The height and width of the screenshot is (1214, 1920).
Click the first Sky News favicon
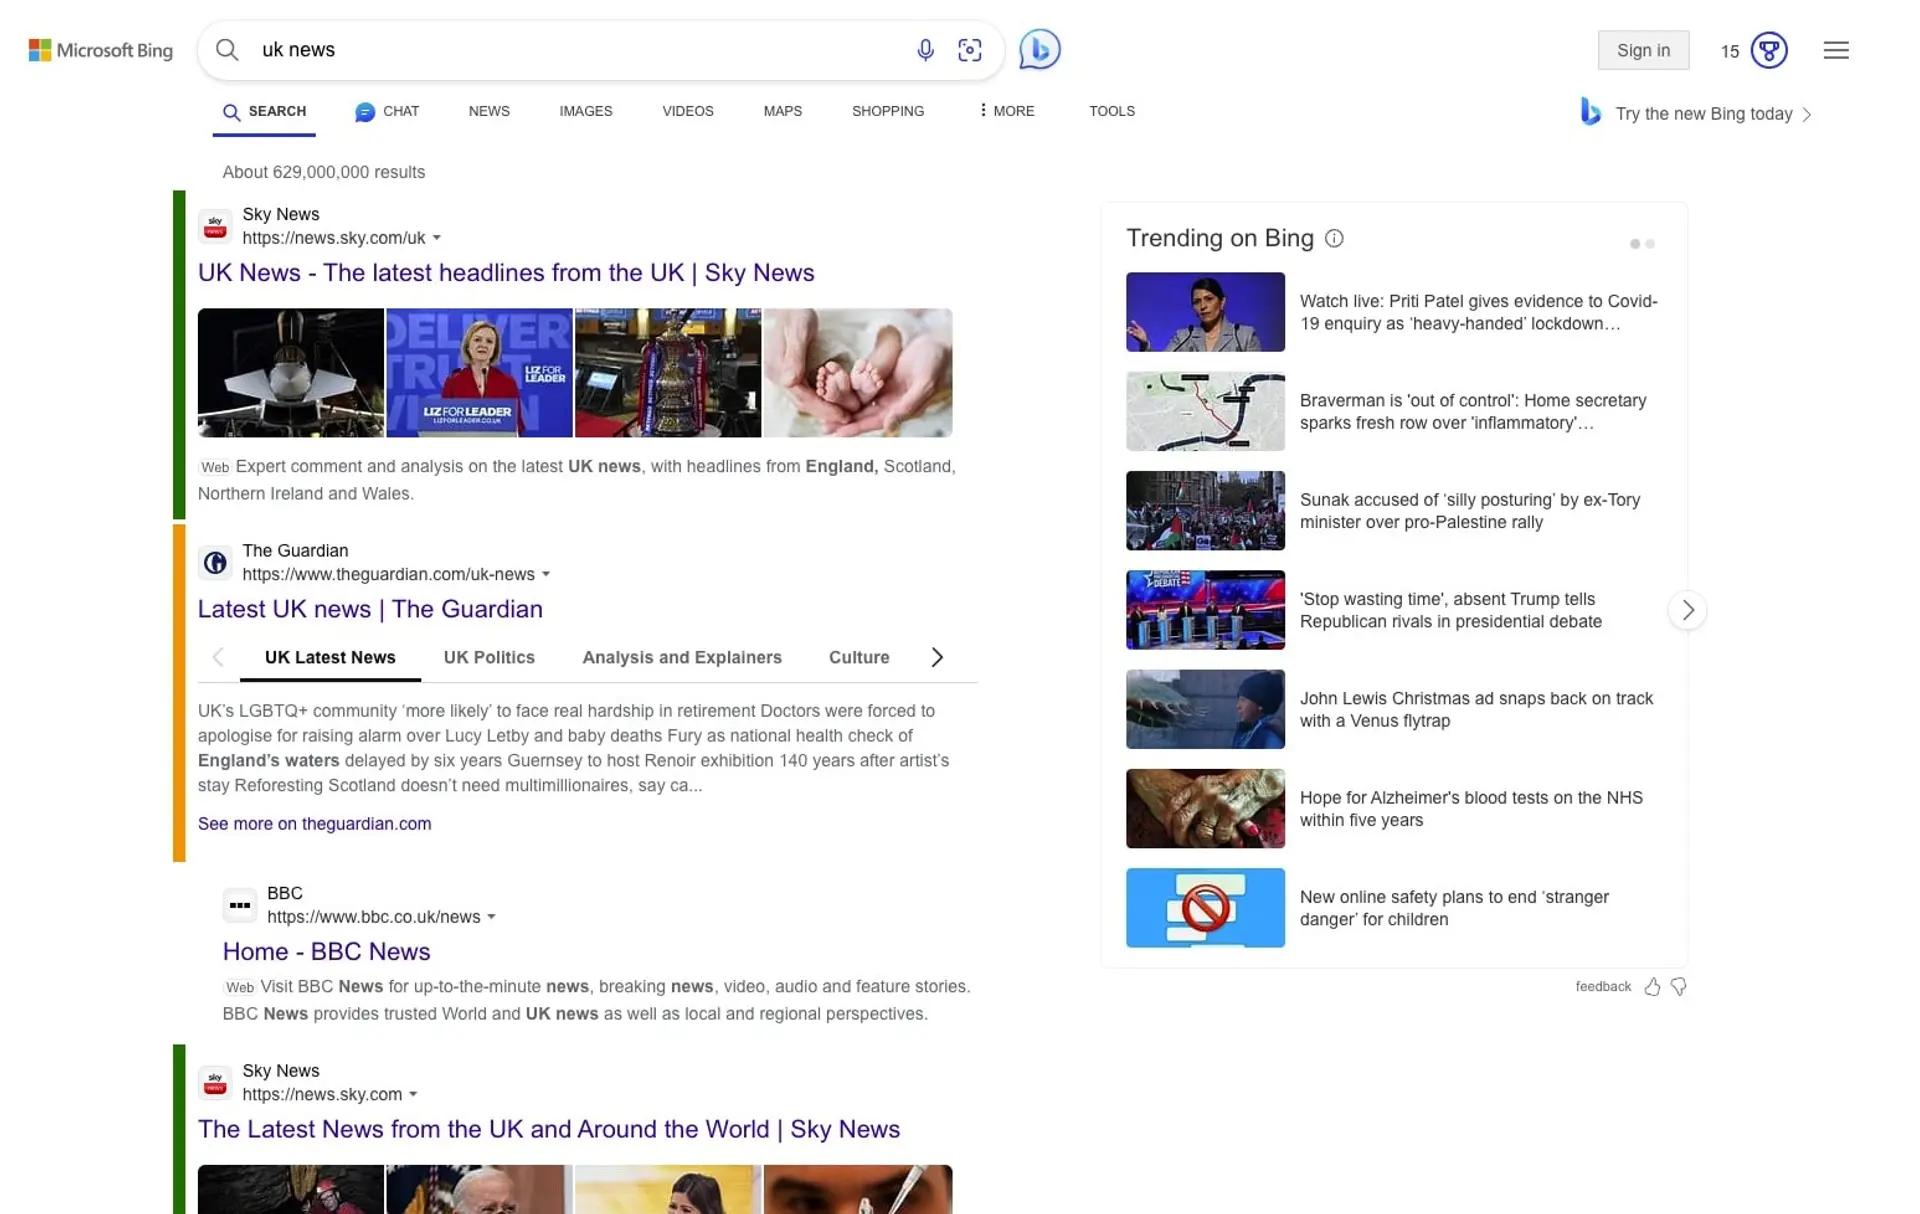(x=215, y=226)
